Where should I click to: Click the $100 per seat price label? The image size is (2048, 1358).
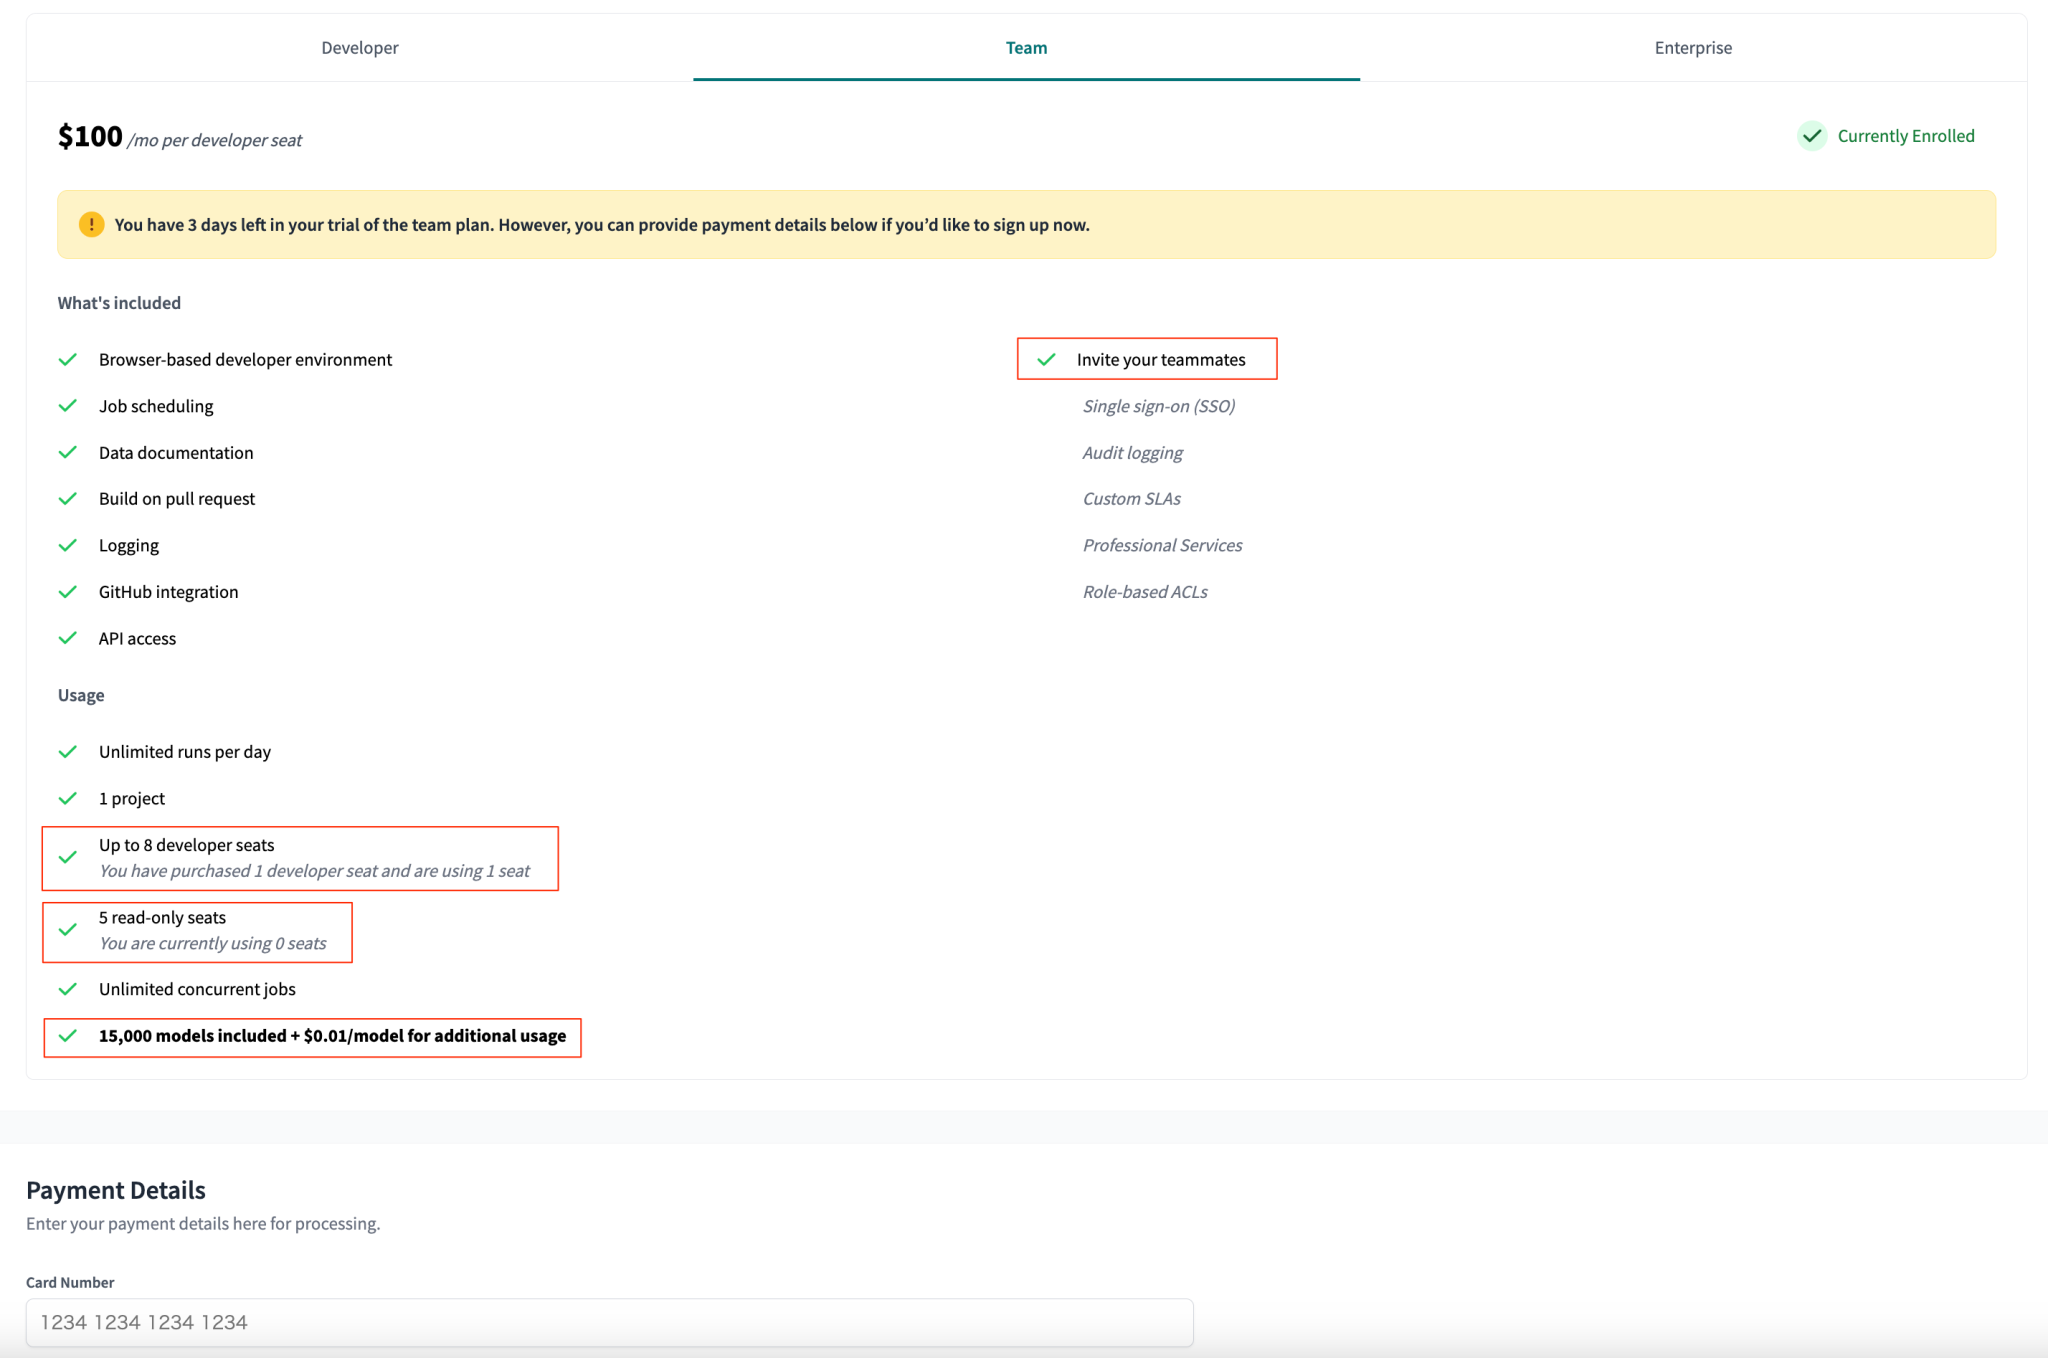(x=90, y=136)
